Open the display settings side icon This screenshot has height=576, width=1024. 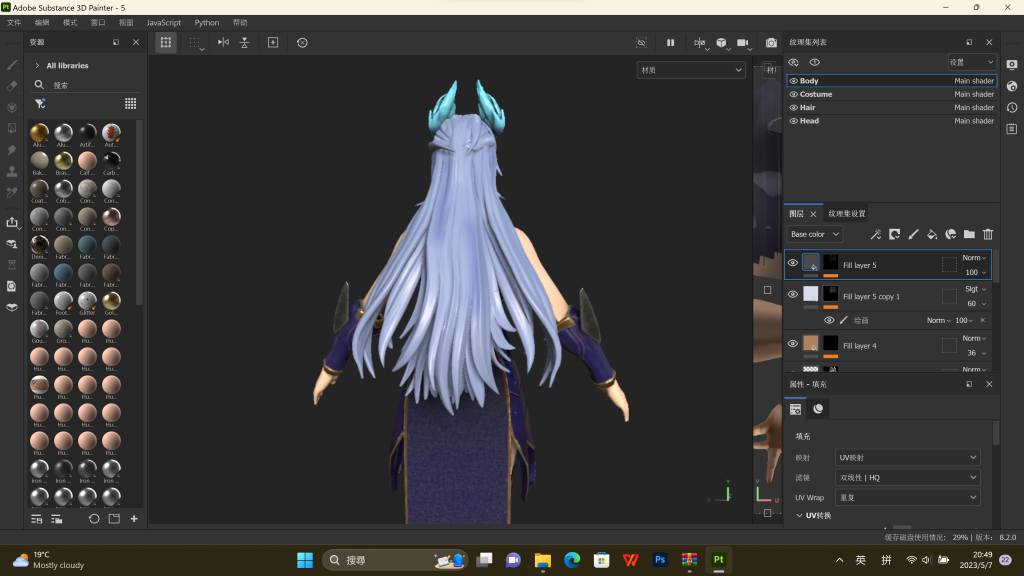click(1012, 65)
